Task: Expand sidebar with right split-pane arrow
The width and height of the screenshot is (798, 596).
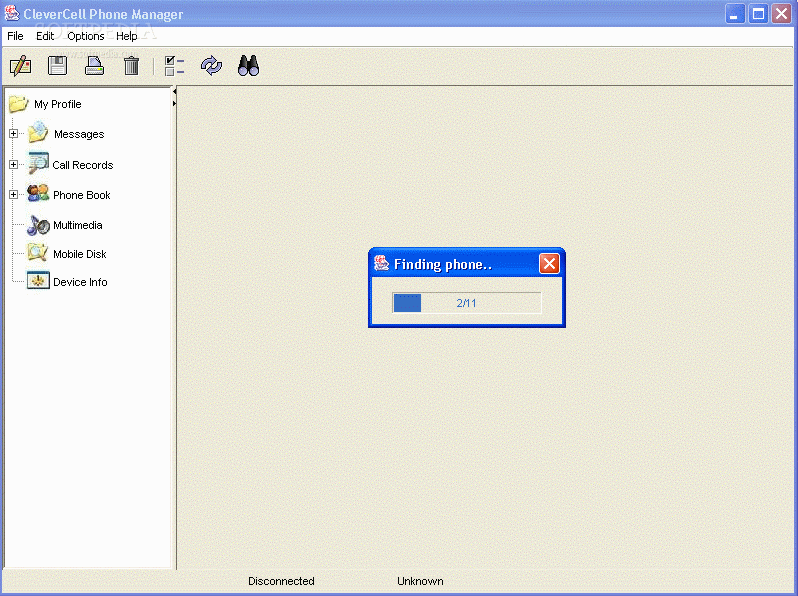Action: 174,103
